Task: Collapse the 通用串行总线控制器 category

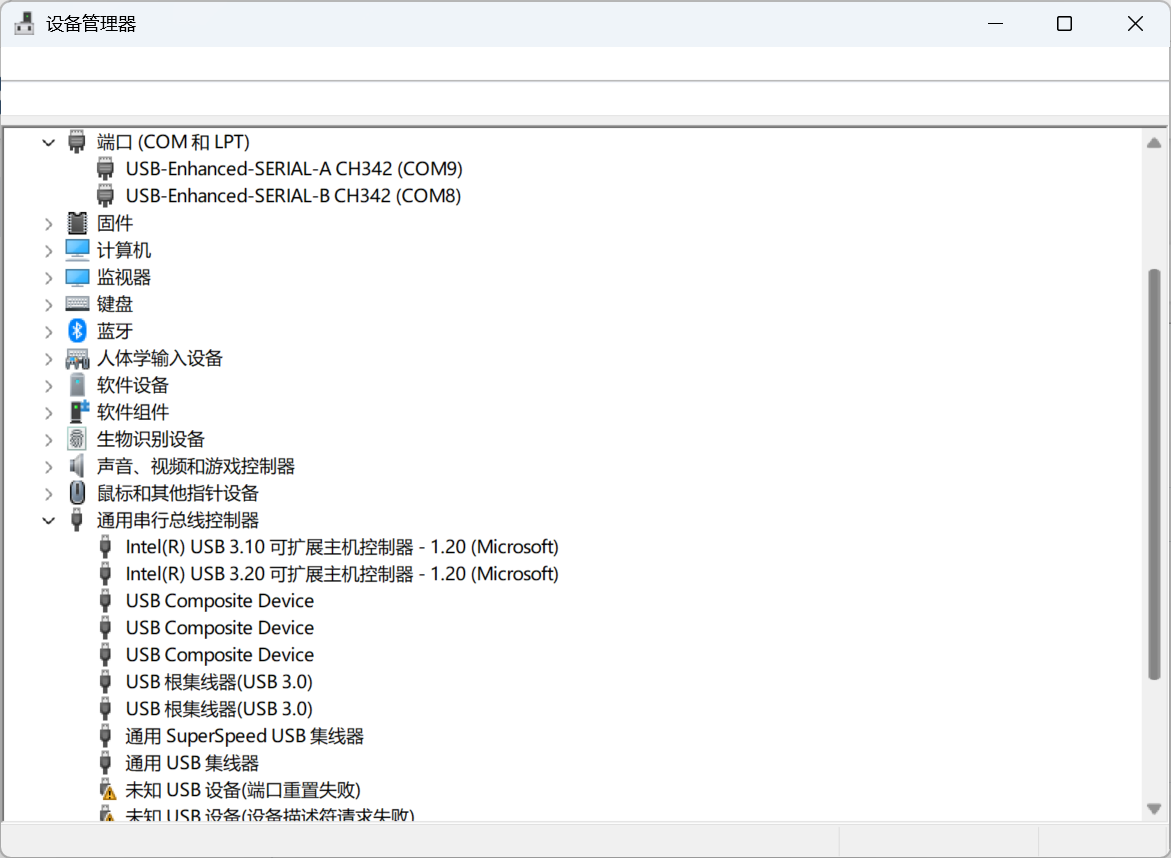Action: point(48,520)
